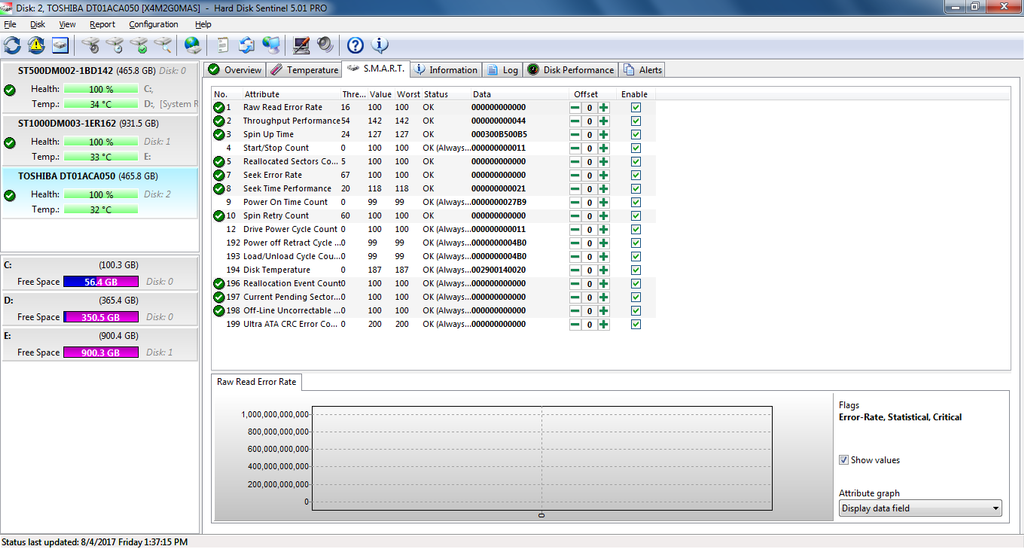1024x548 pixels.
Task: Select the ST1000DM003-1ER162 disk in the list
Action: (x=80, y=123)
